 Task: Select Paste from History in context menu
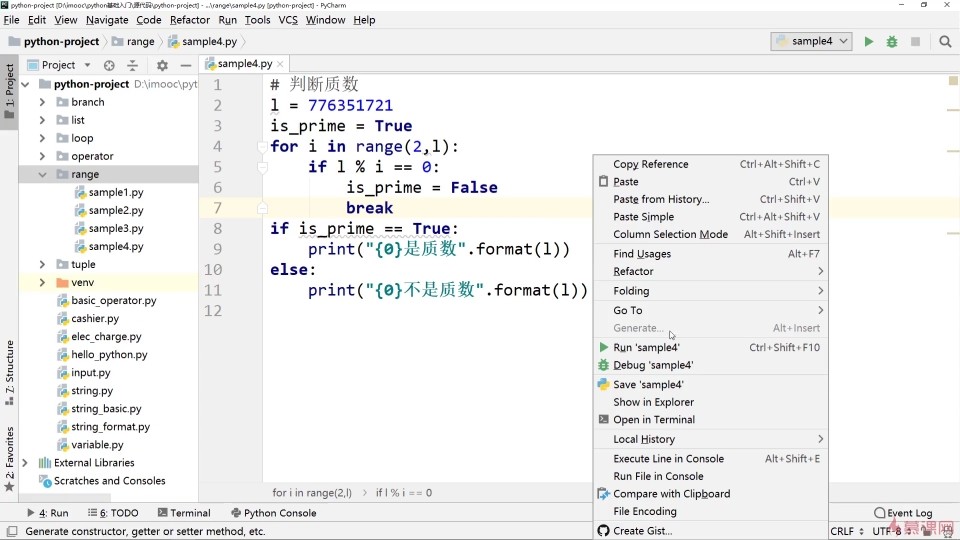[x=711, y=199]
